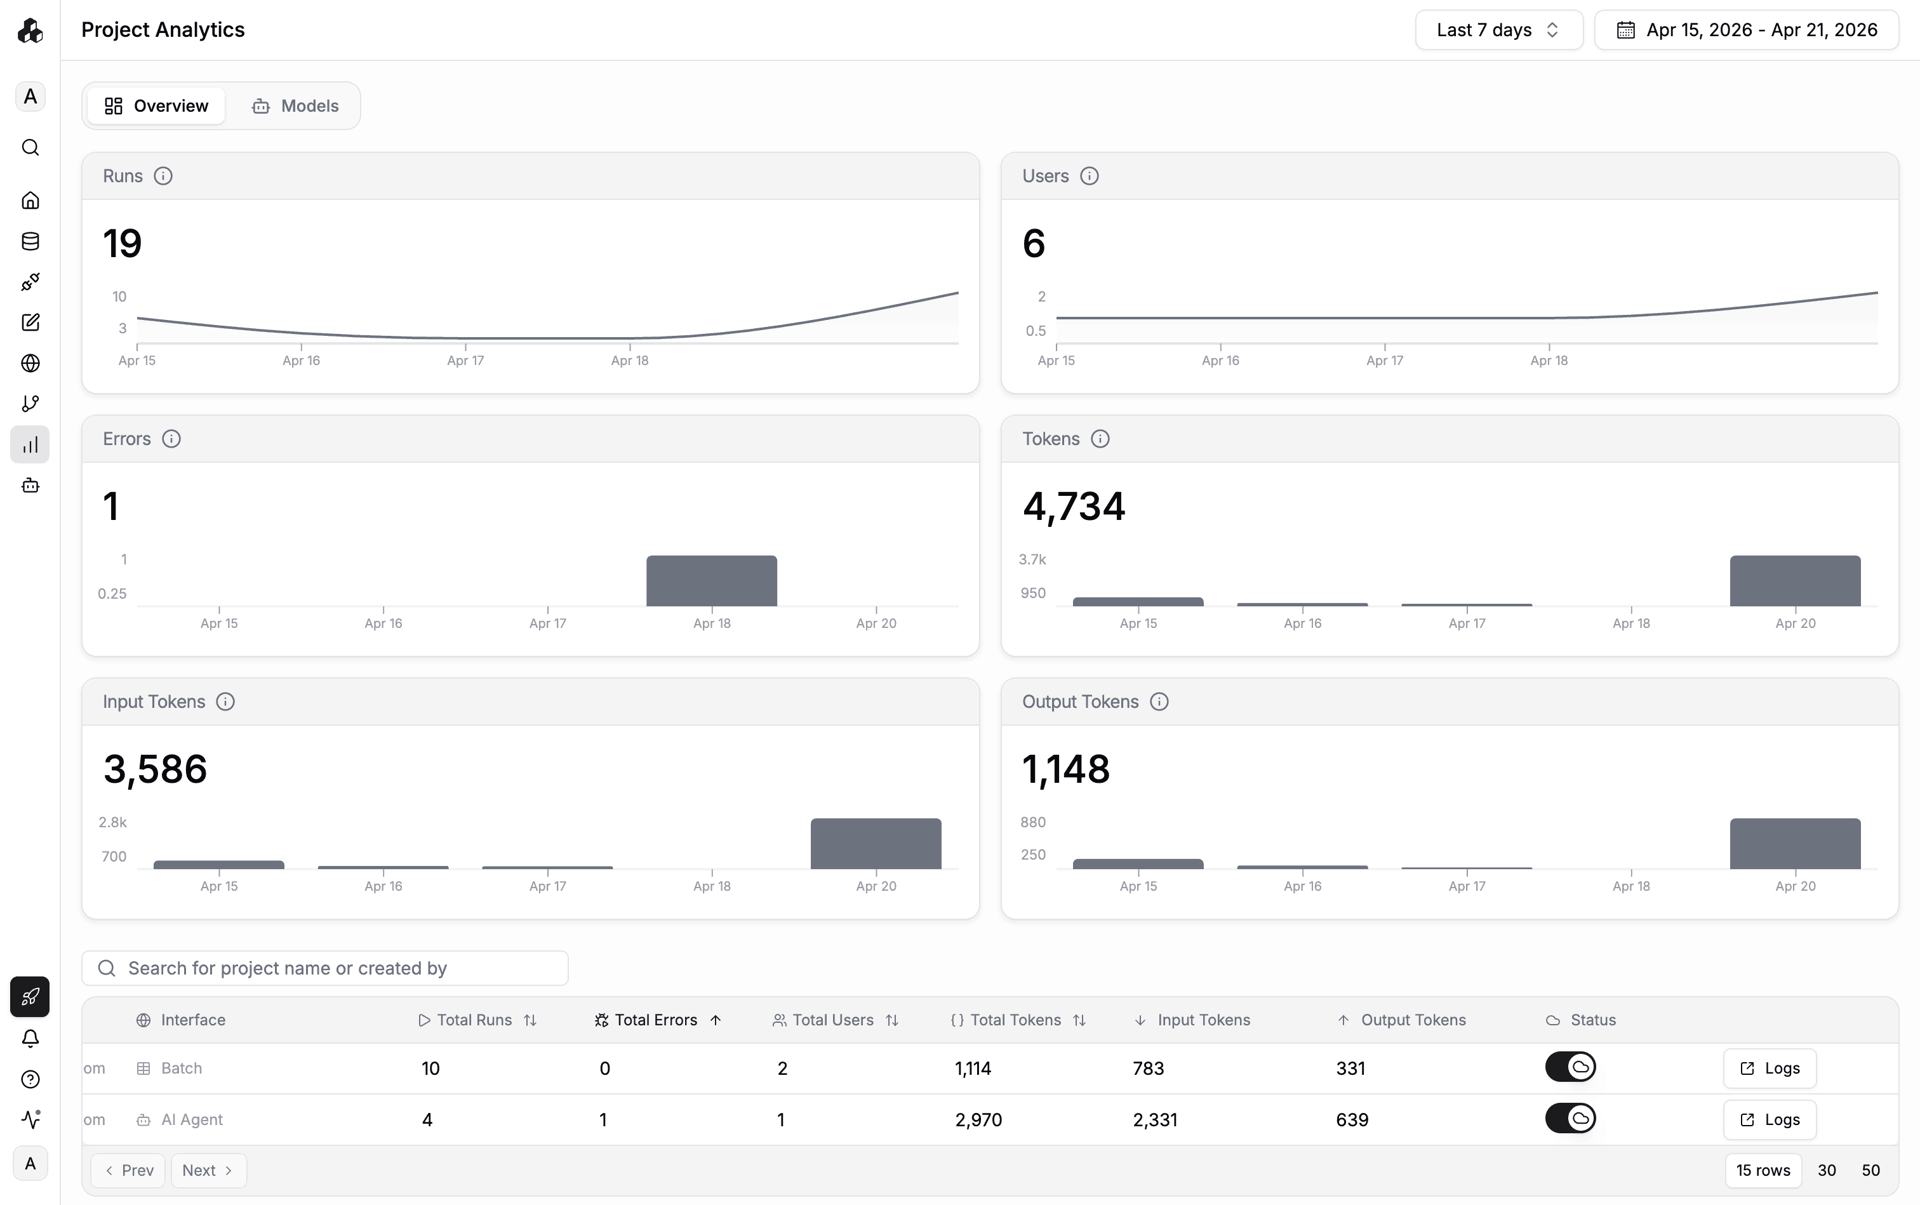1920x1205 pixels.
Task: Select 15 rows per page
Action: (1763, 1170)
